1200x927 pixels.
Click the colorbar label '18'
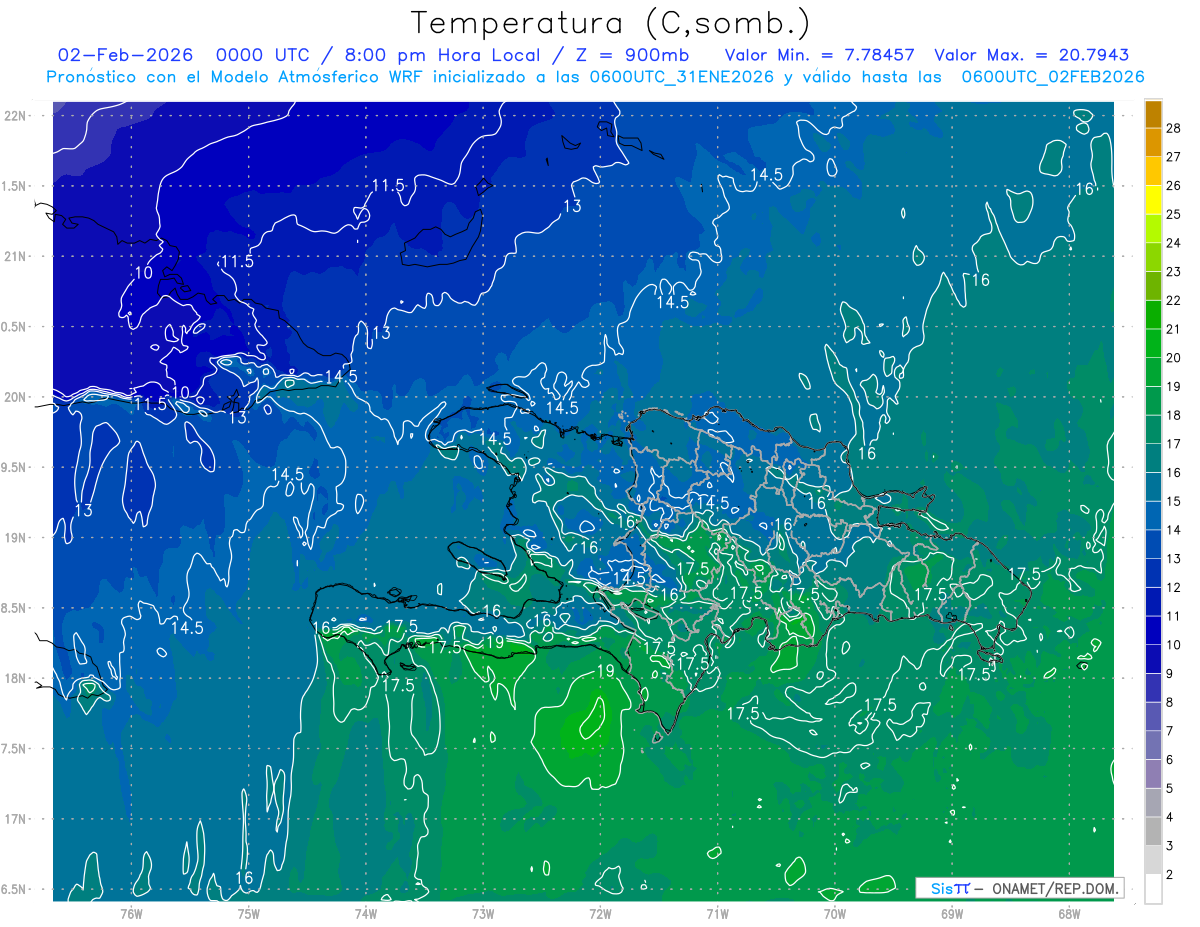(1174, 415)
